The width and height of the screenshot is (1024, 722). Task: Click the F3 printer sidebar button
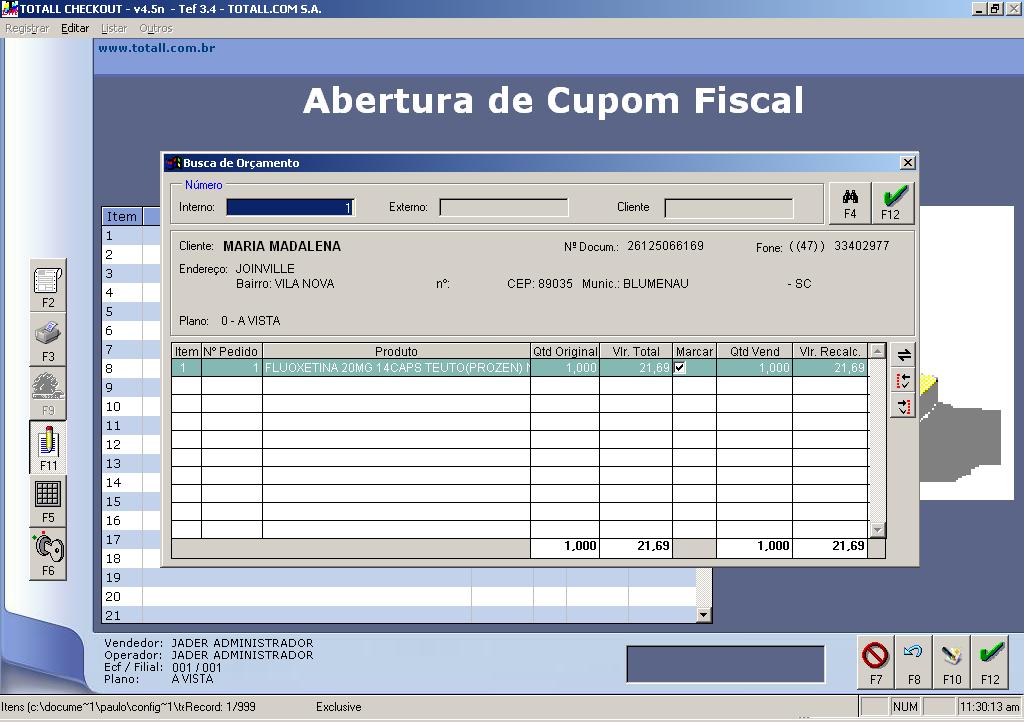point(48,339)
